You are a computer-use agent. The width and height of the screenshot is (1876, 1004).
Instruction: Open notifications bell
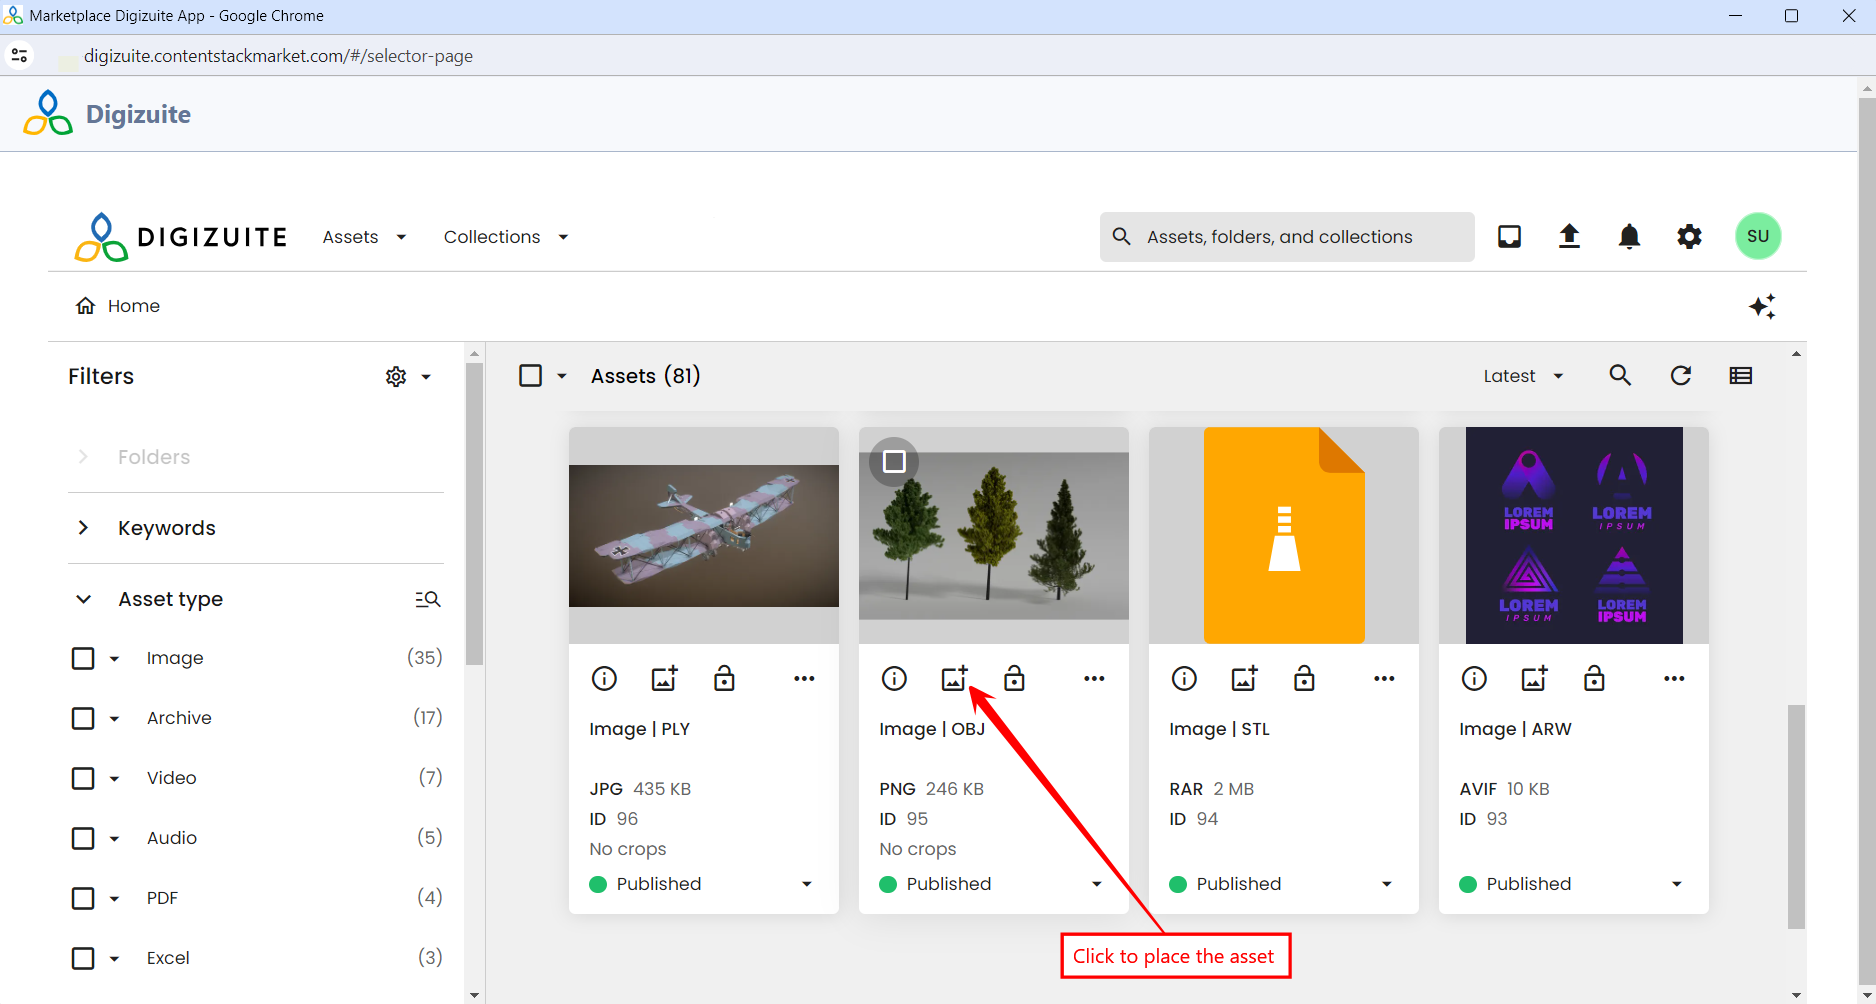tap(1629, 236)
